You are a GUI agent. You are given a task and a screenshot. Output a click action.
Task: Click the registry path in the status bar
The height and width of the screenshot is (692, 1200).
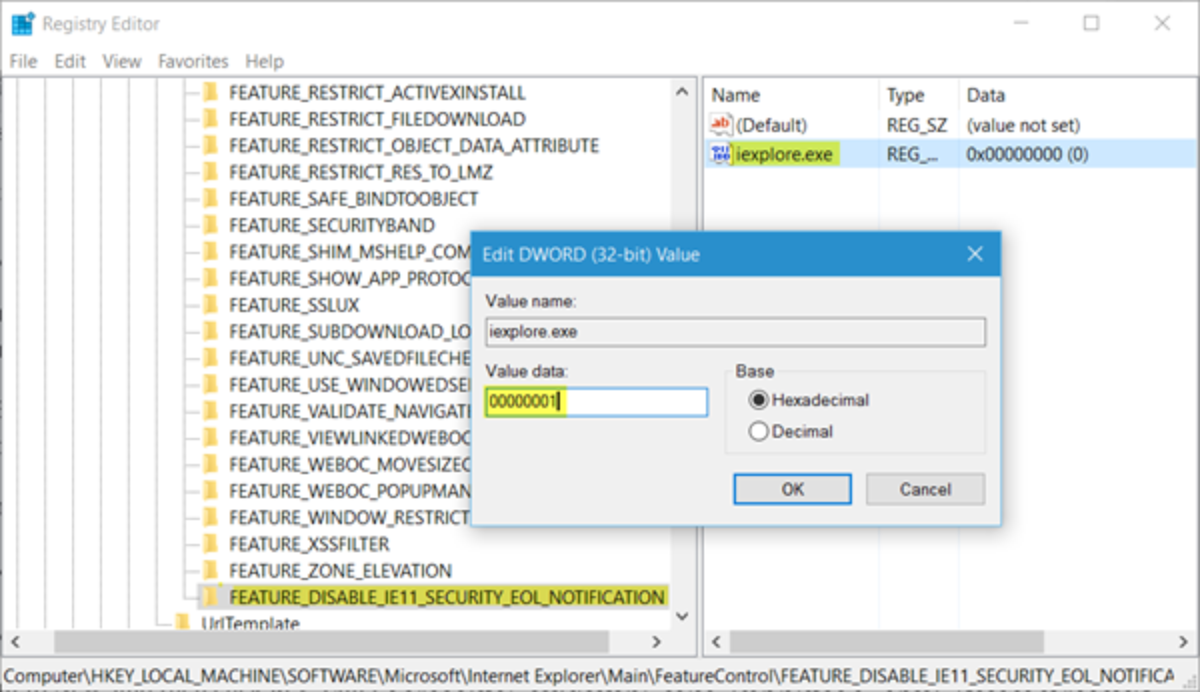point(589,674)
